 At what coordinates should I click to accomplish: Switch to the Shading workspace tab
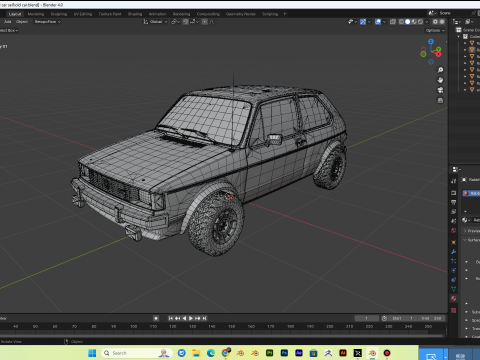tap(135, 14)
